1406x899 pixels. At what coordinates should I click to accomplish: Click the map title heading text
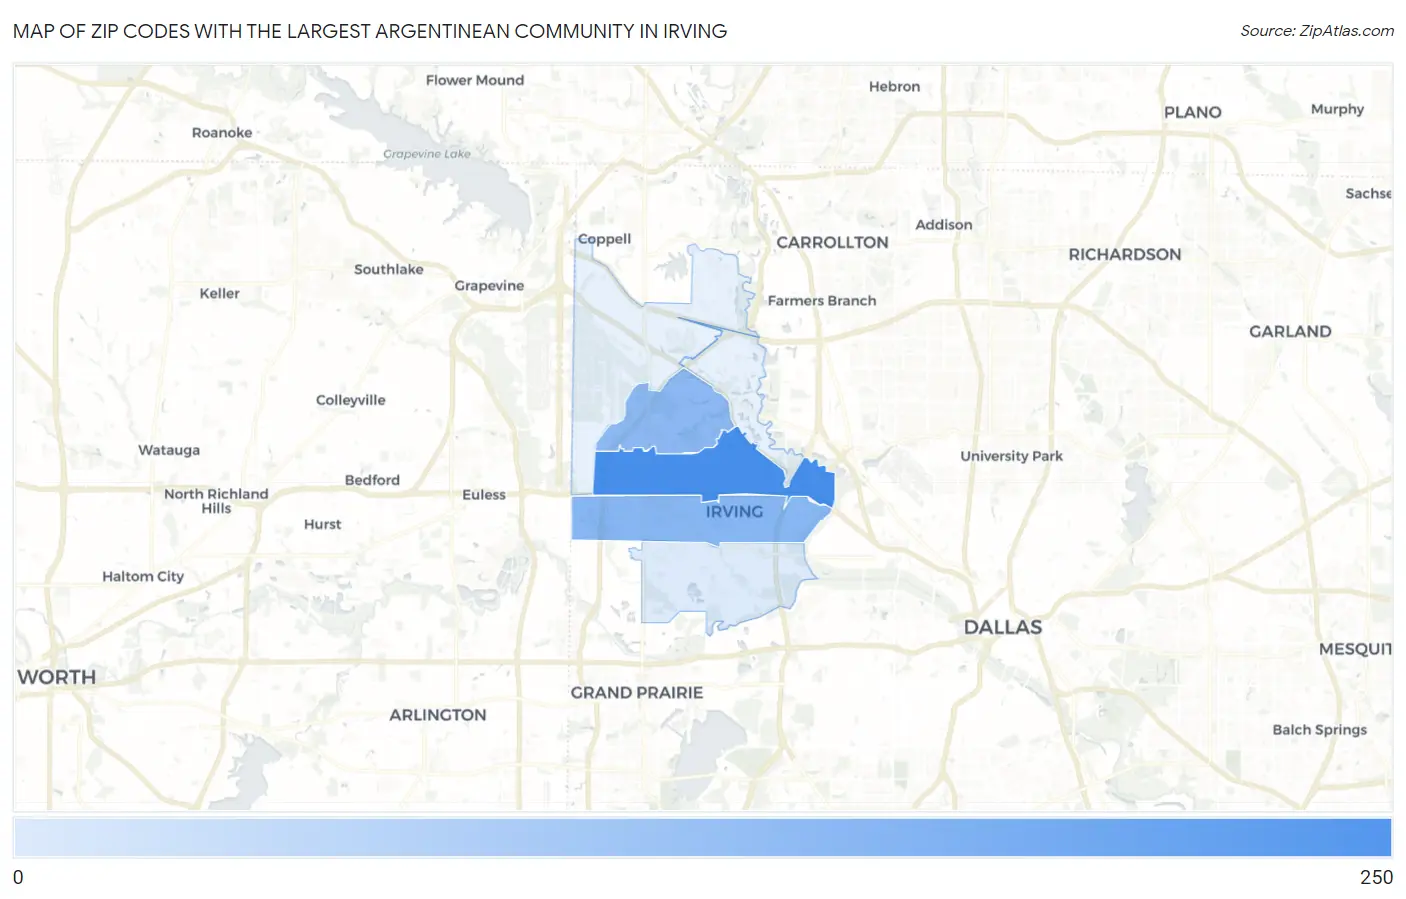pyautogui.click(x=370, y=31)
